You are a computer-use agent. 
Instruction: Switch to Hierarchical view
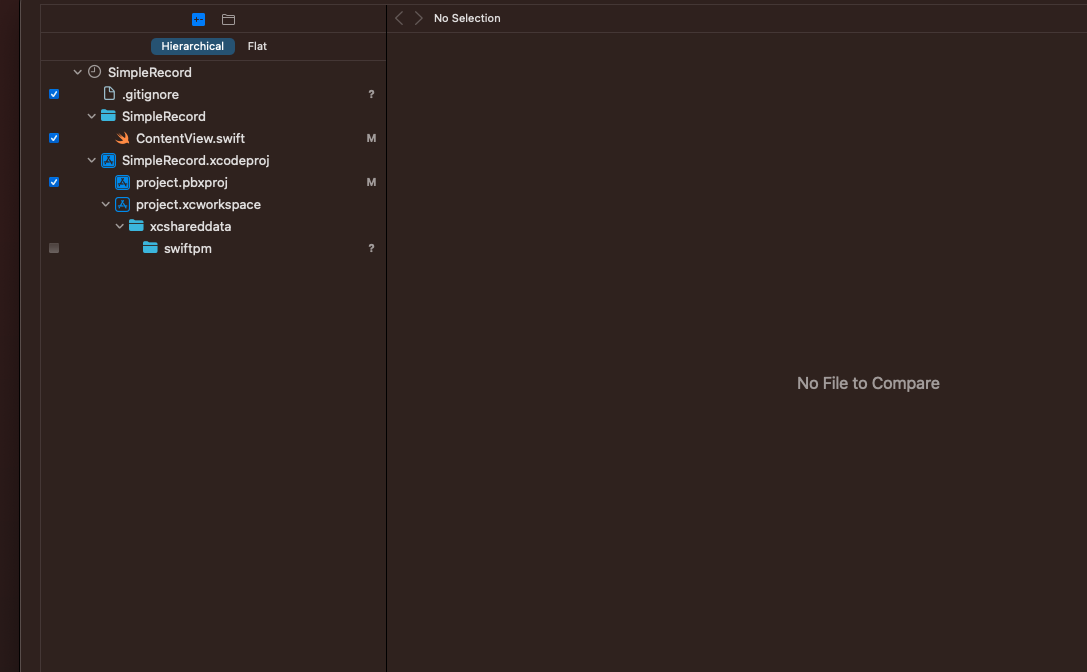coord(193,46)
